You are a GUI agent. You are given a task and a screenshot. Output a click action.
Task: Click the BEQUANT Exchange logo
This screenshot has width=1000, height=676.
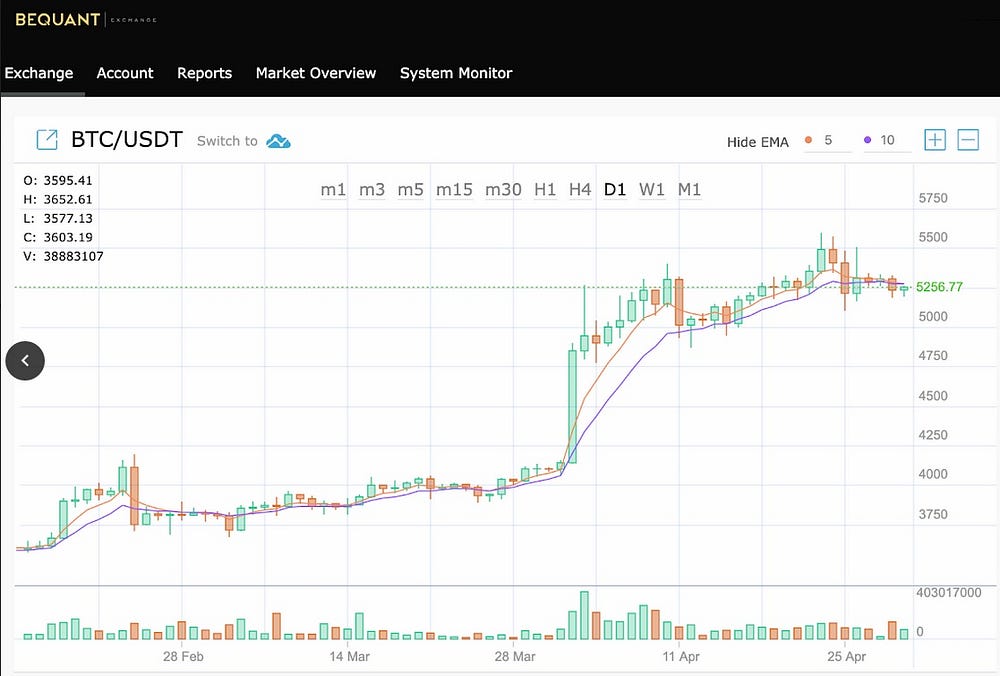pyautogui.click(x=86, y=19)
